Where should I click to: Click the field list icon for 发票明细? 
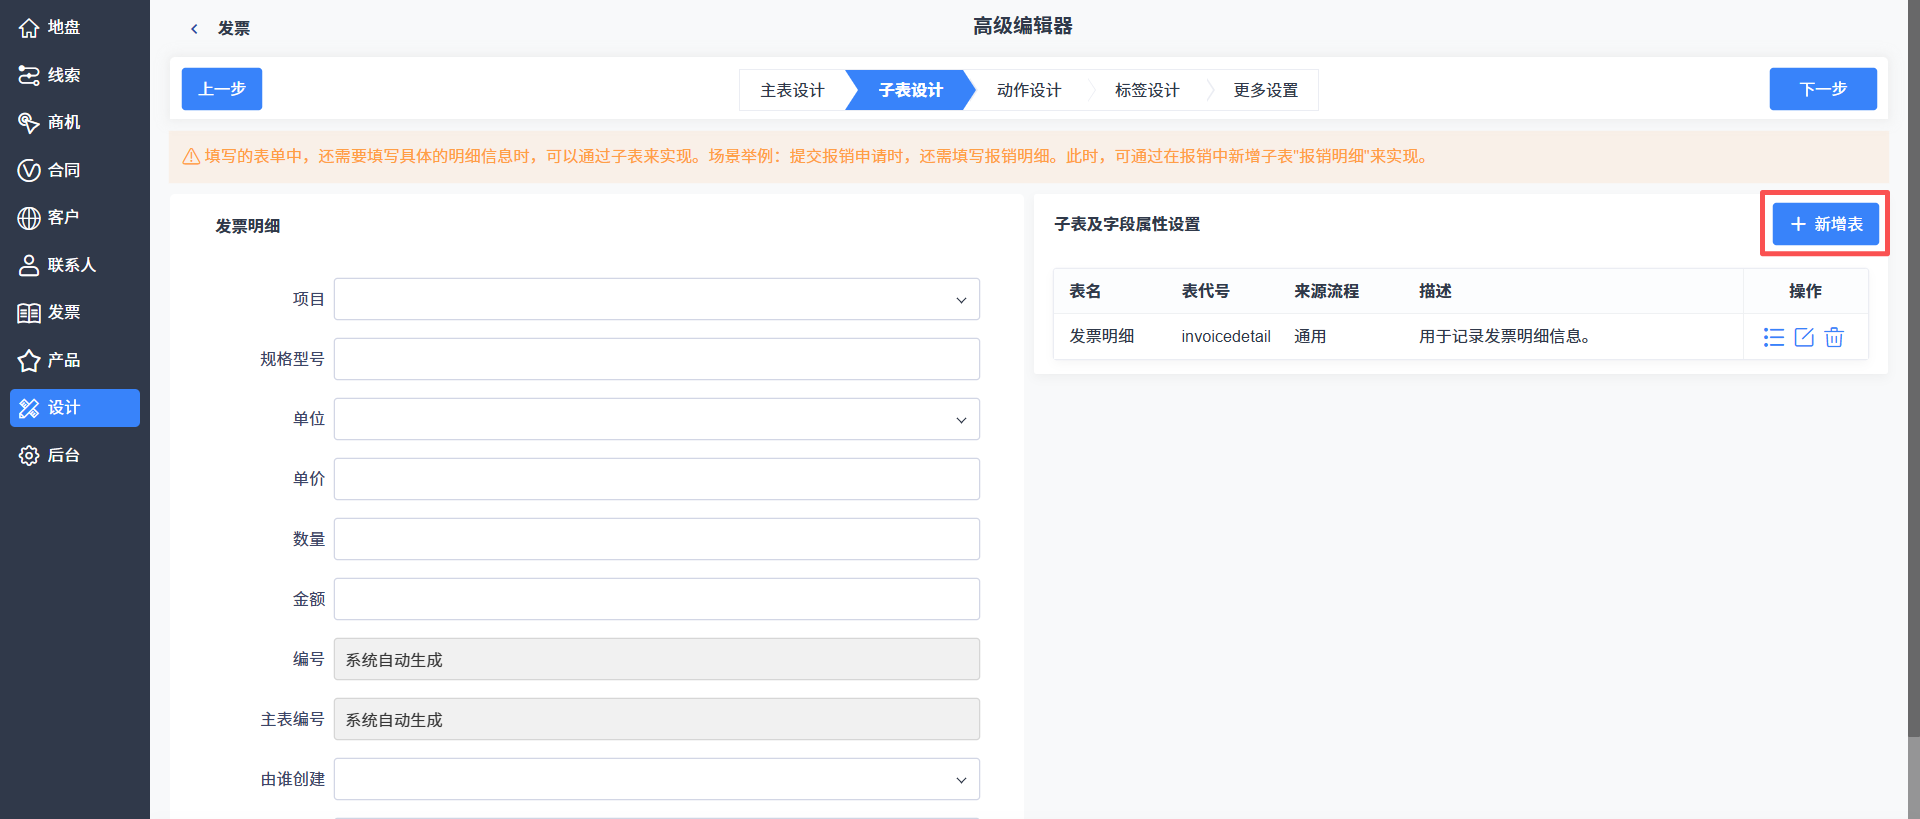tap(1774, 337)
